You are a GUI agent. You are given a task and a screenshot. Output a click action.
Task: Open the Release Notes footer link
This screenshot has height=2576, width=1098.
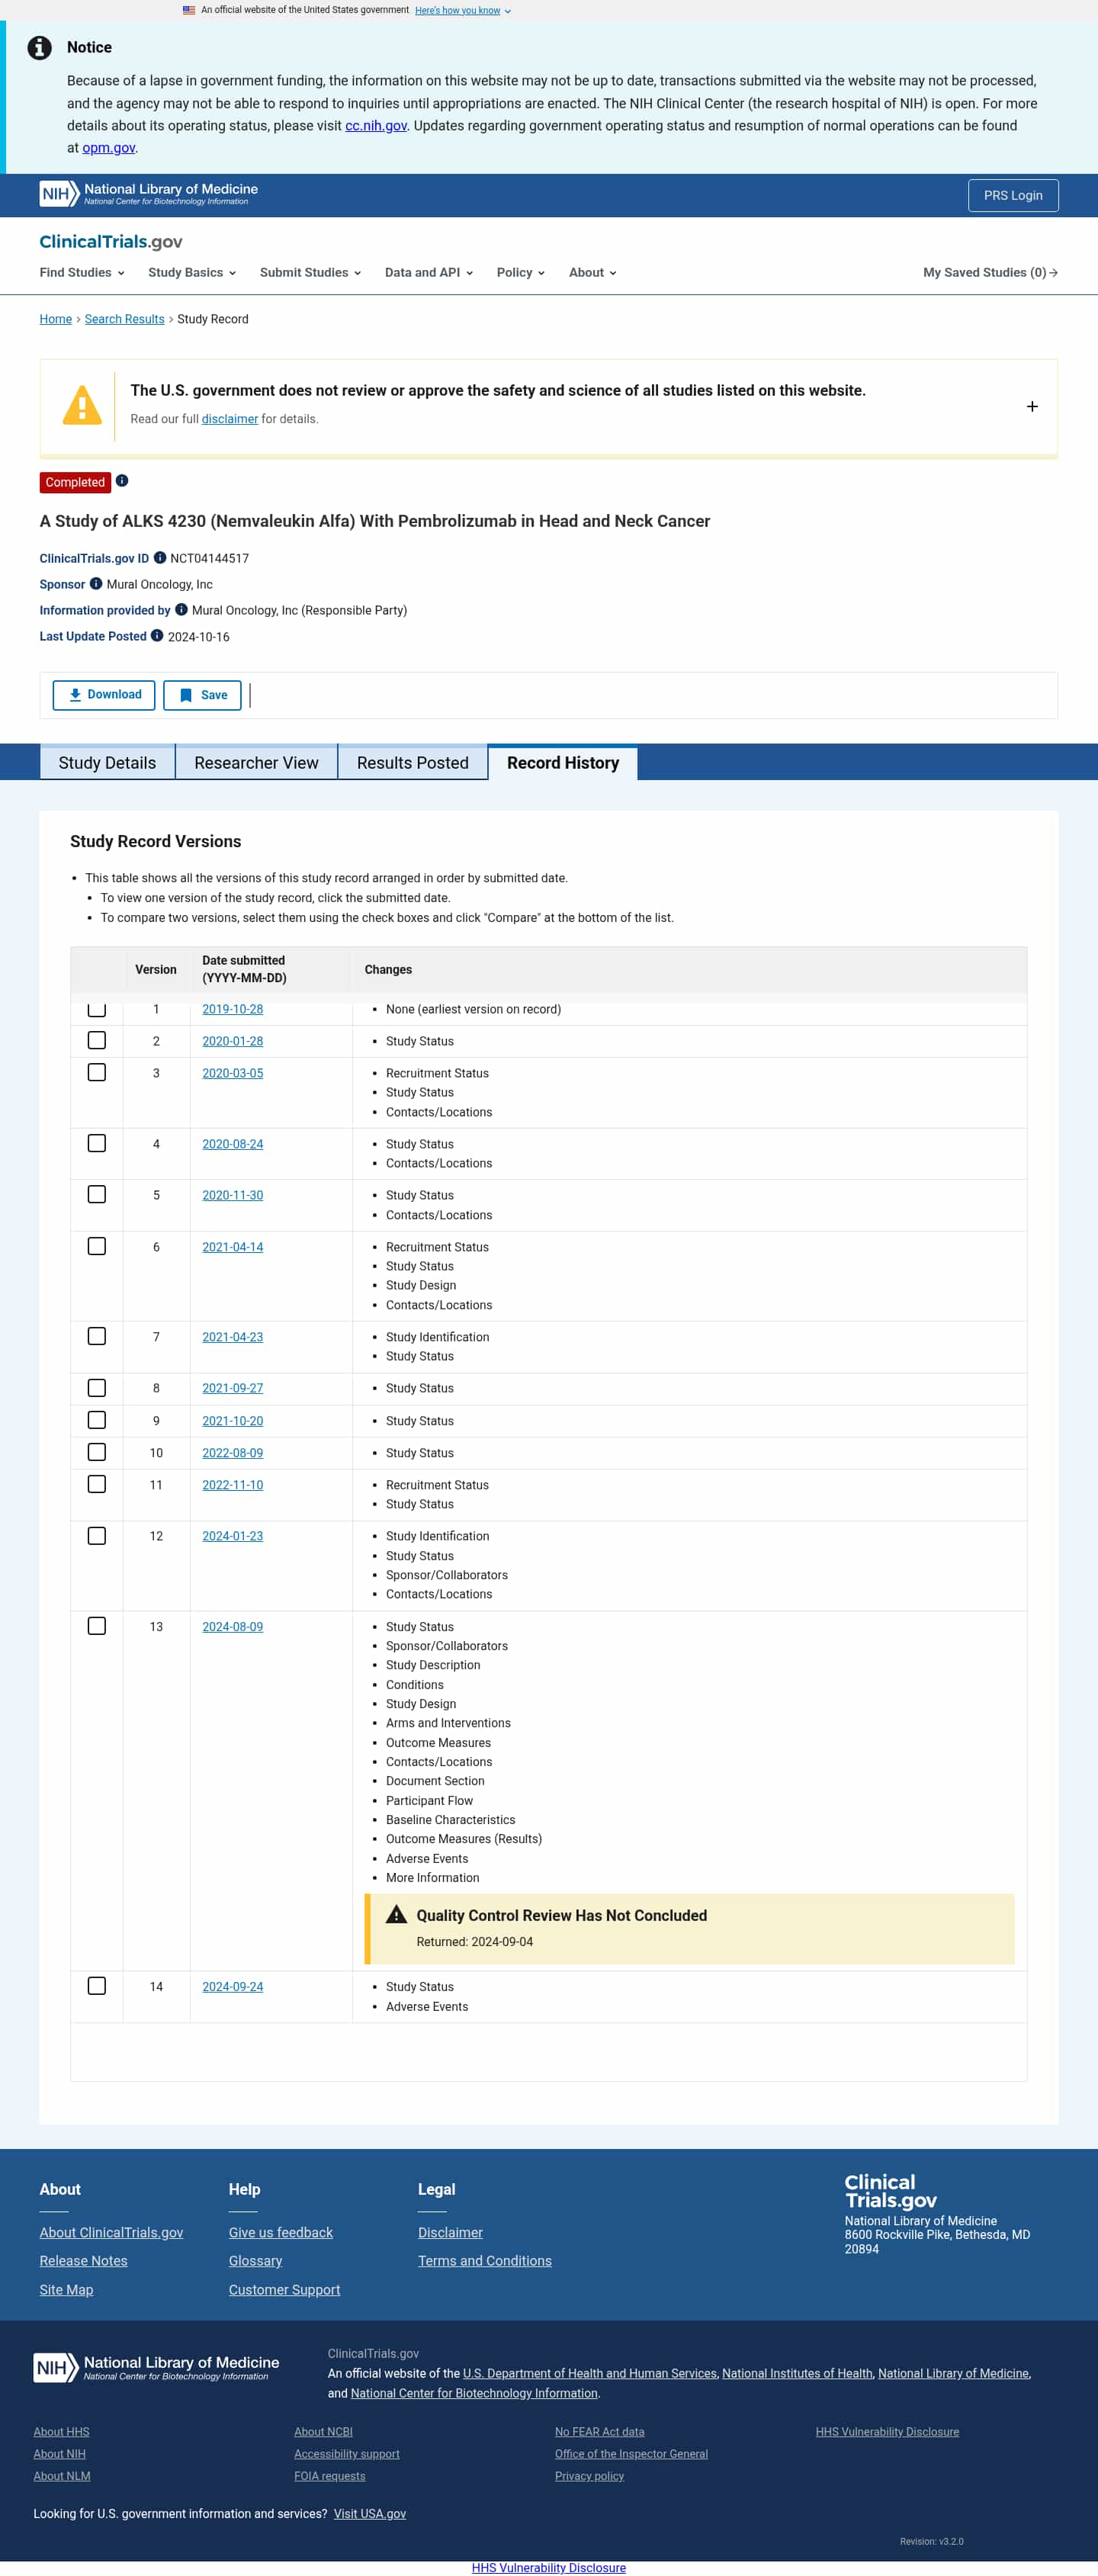tap(84, 2262)
